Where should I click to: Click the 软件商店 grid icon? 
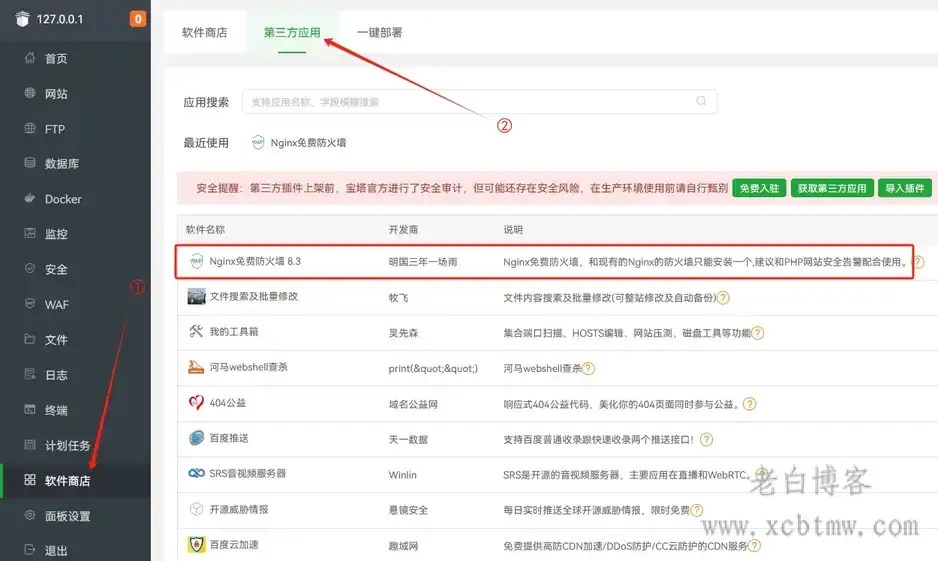(29, 480)
